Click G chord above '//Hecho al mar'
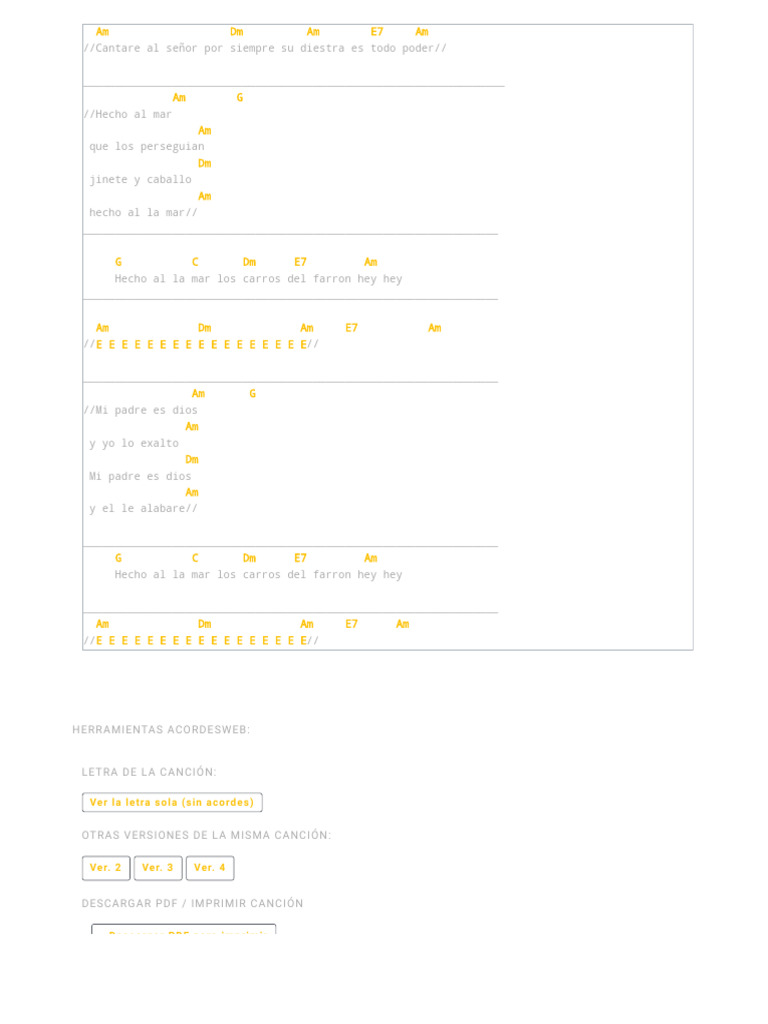The image size is (768, 1024). [x=240, y=98]
